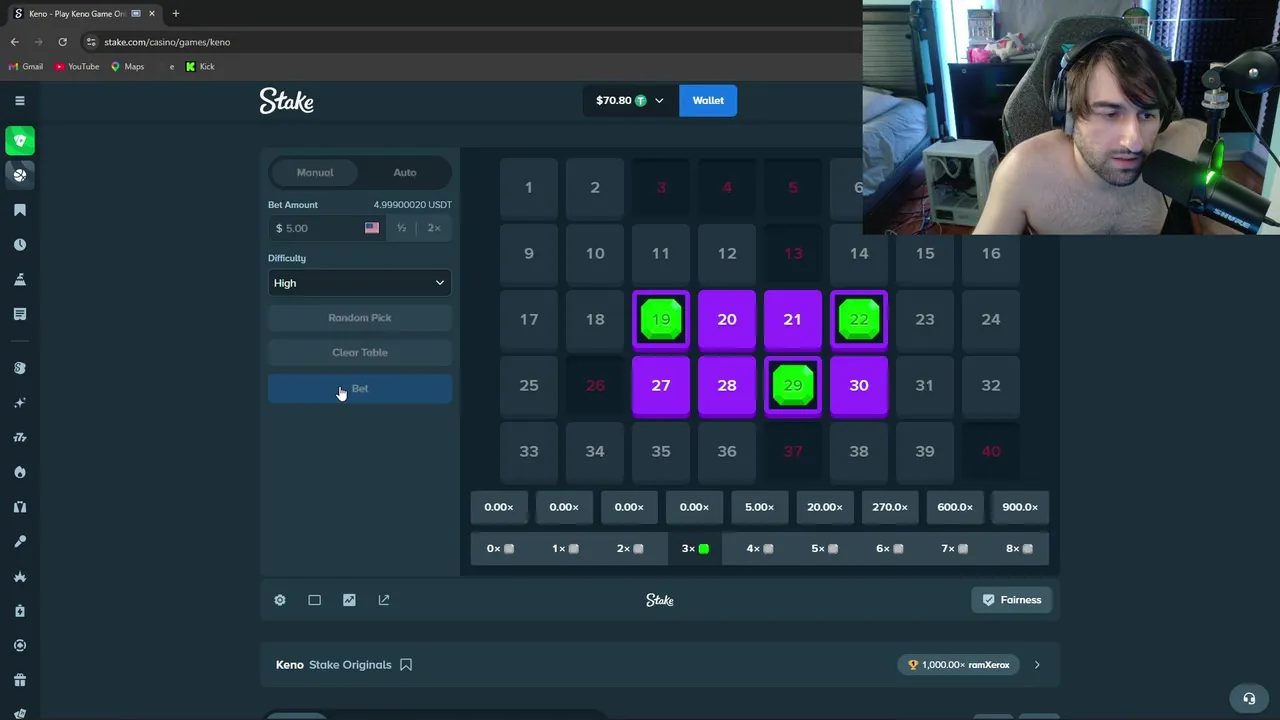Screen dimensions: 1280x720
Task: Open the microphone Game Shows icon
Action: (19, 541)
